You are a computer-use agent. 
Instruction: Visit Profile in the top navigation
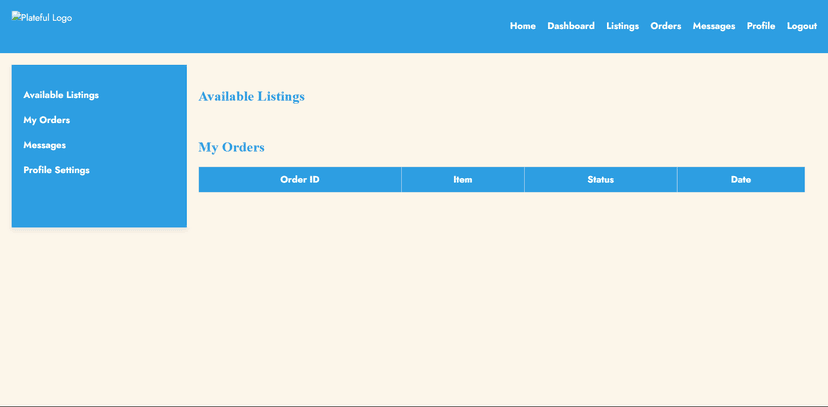coord(760,26)
